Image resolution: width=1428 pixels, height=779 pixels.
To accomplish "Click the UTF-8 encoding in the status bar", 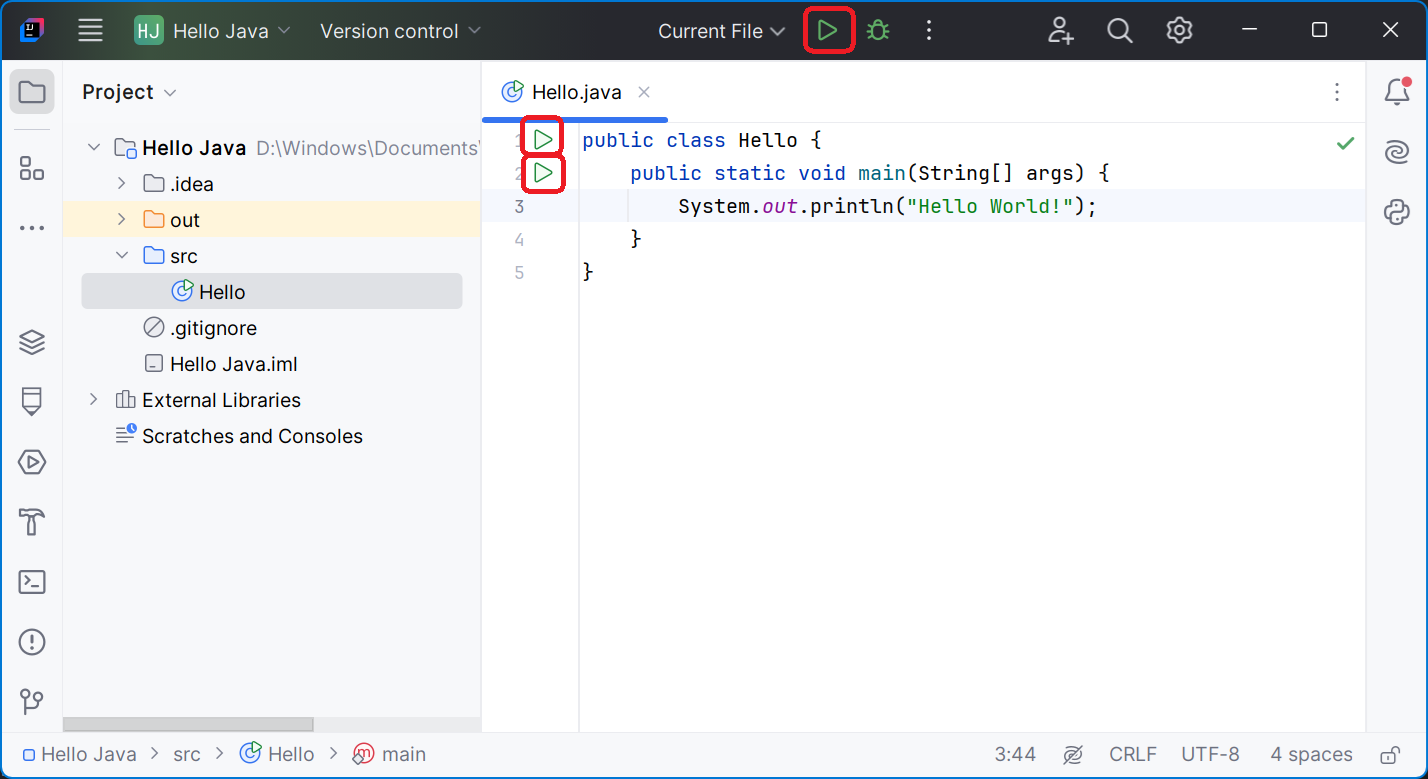I will coord(1210,755).
